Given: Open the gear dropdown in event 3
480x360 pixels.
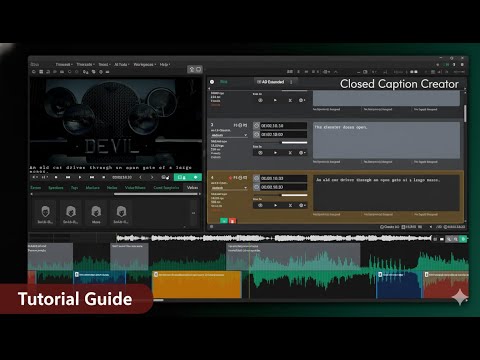Looking at the screenshot, I should pos(302,153).
